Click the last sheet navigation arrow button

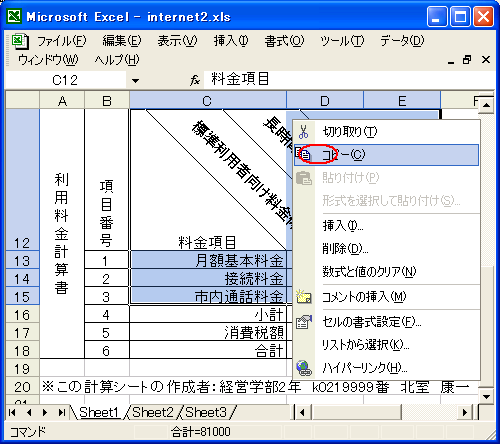tap(61, 413)
